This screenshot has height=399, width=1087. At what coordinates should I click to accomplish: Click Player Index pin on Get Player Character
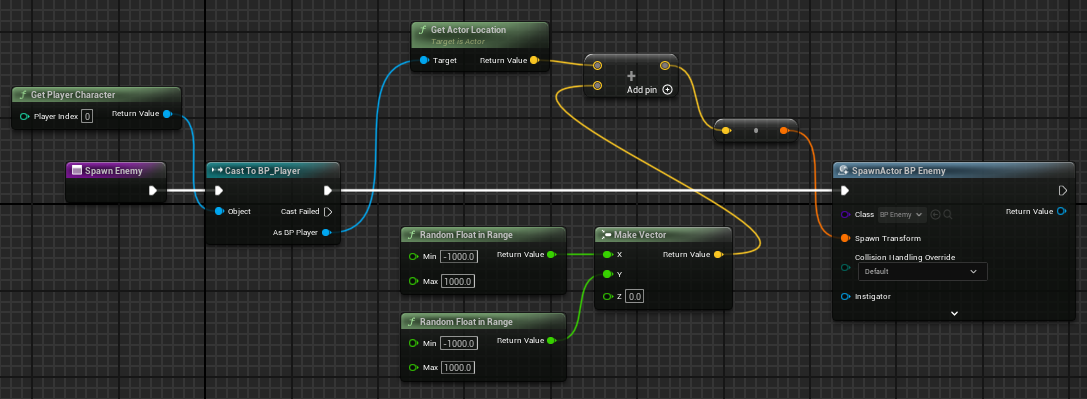[24, 116]
